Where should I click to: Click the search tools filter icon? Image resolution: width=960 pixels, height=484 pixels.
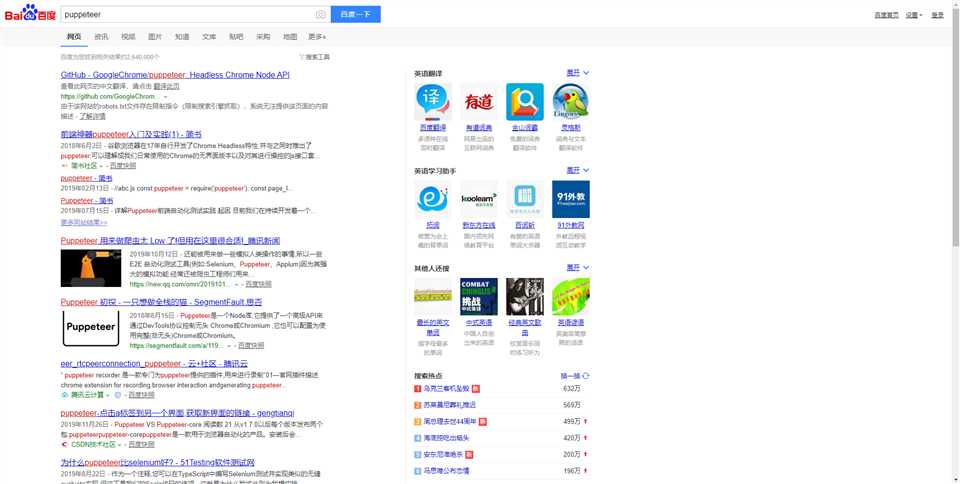tap(302, 57)
